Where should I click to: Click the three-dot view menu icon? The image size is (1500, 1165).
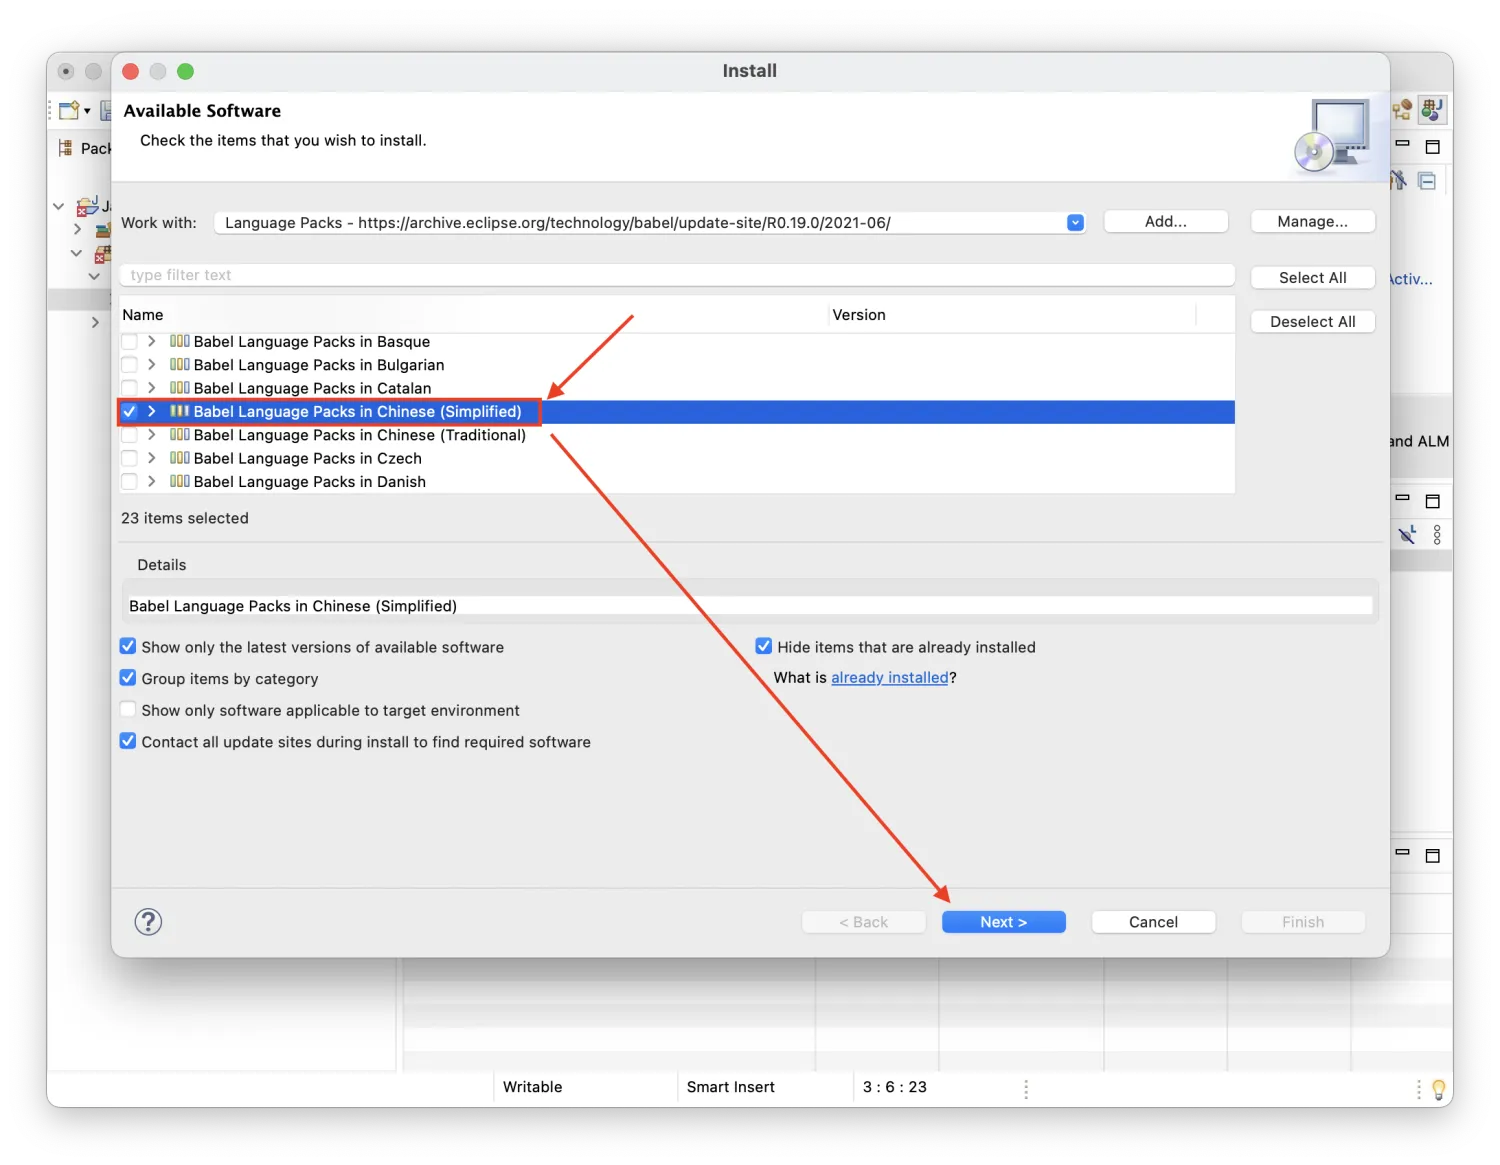click(x=1437, y=535)
